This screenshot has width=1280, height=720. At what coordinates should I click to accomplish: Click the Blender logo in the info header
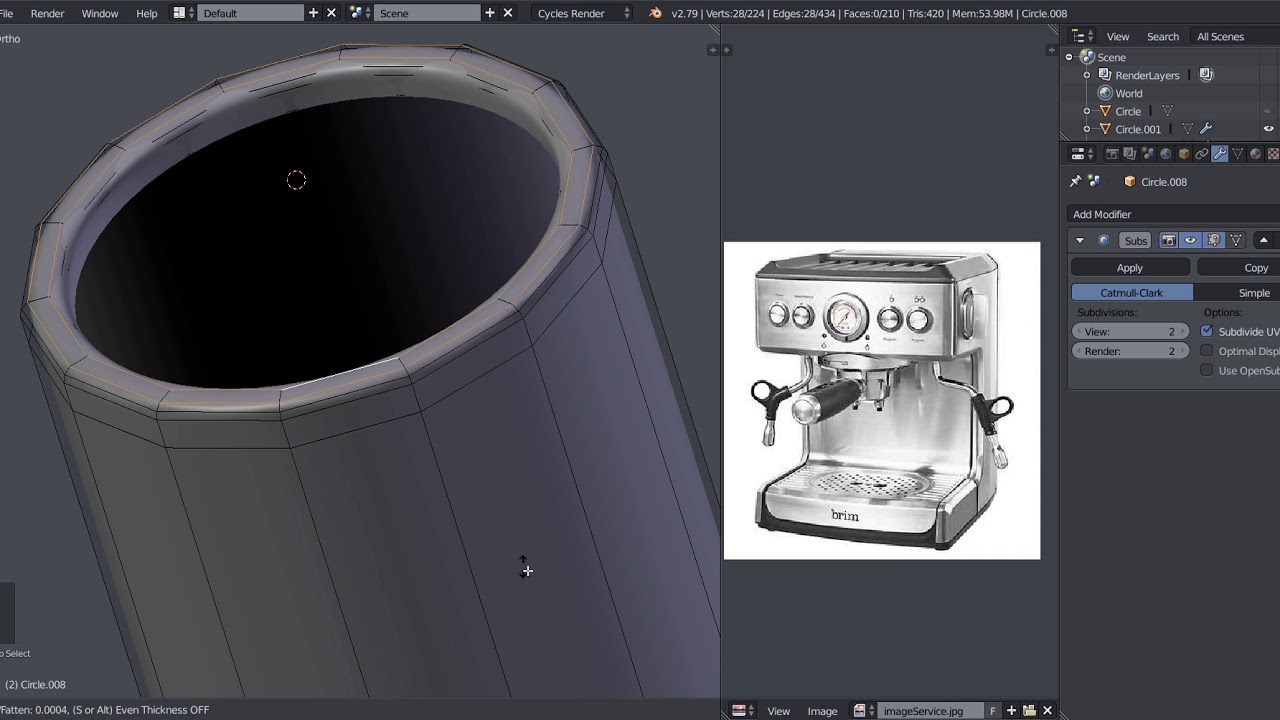pos(655,13)
